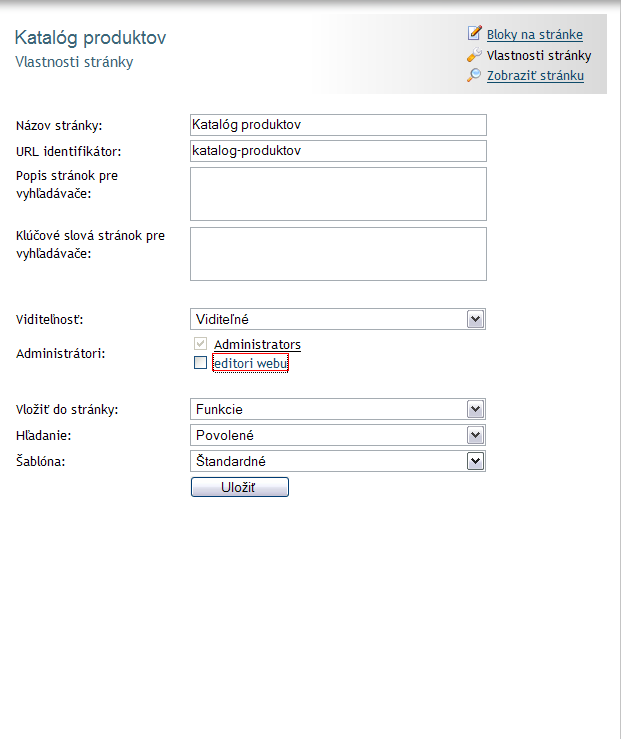Click the Administrators label text
Viewport: 621px width, 739px height.
tap(257, 344)
